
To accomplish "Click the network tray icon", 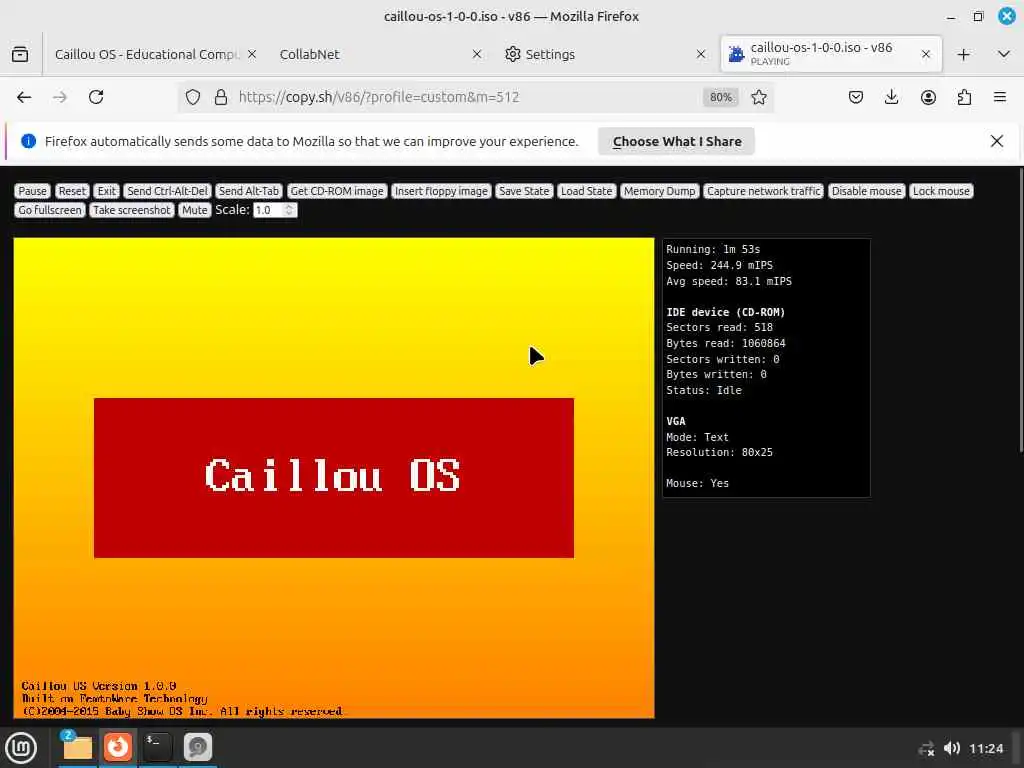I will pyautogui.click(x=926, y=748).
